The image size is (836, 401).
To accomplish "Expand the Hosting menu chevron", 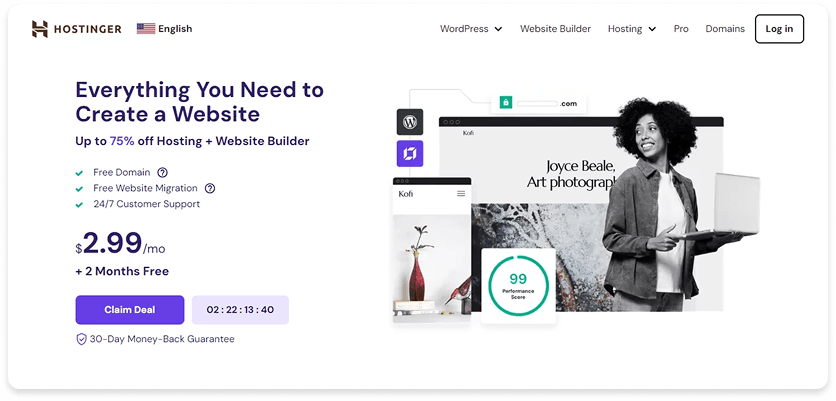I will [x=652, y=29].
